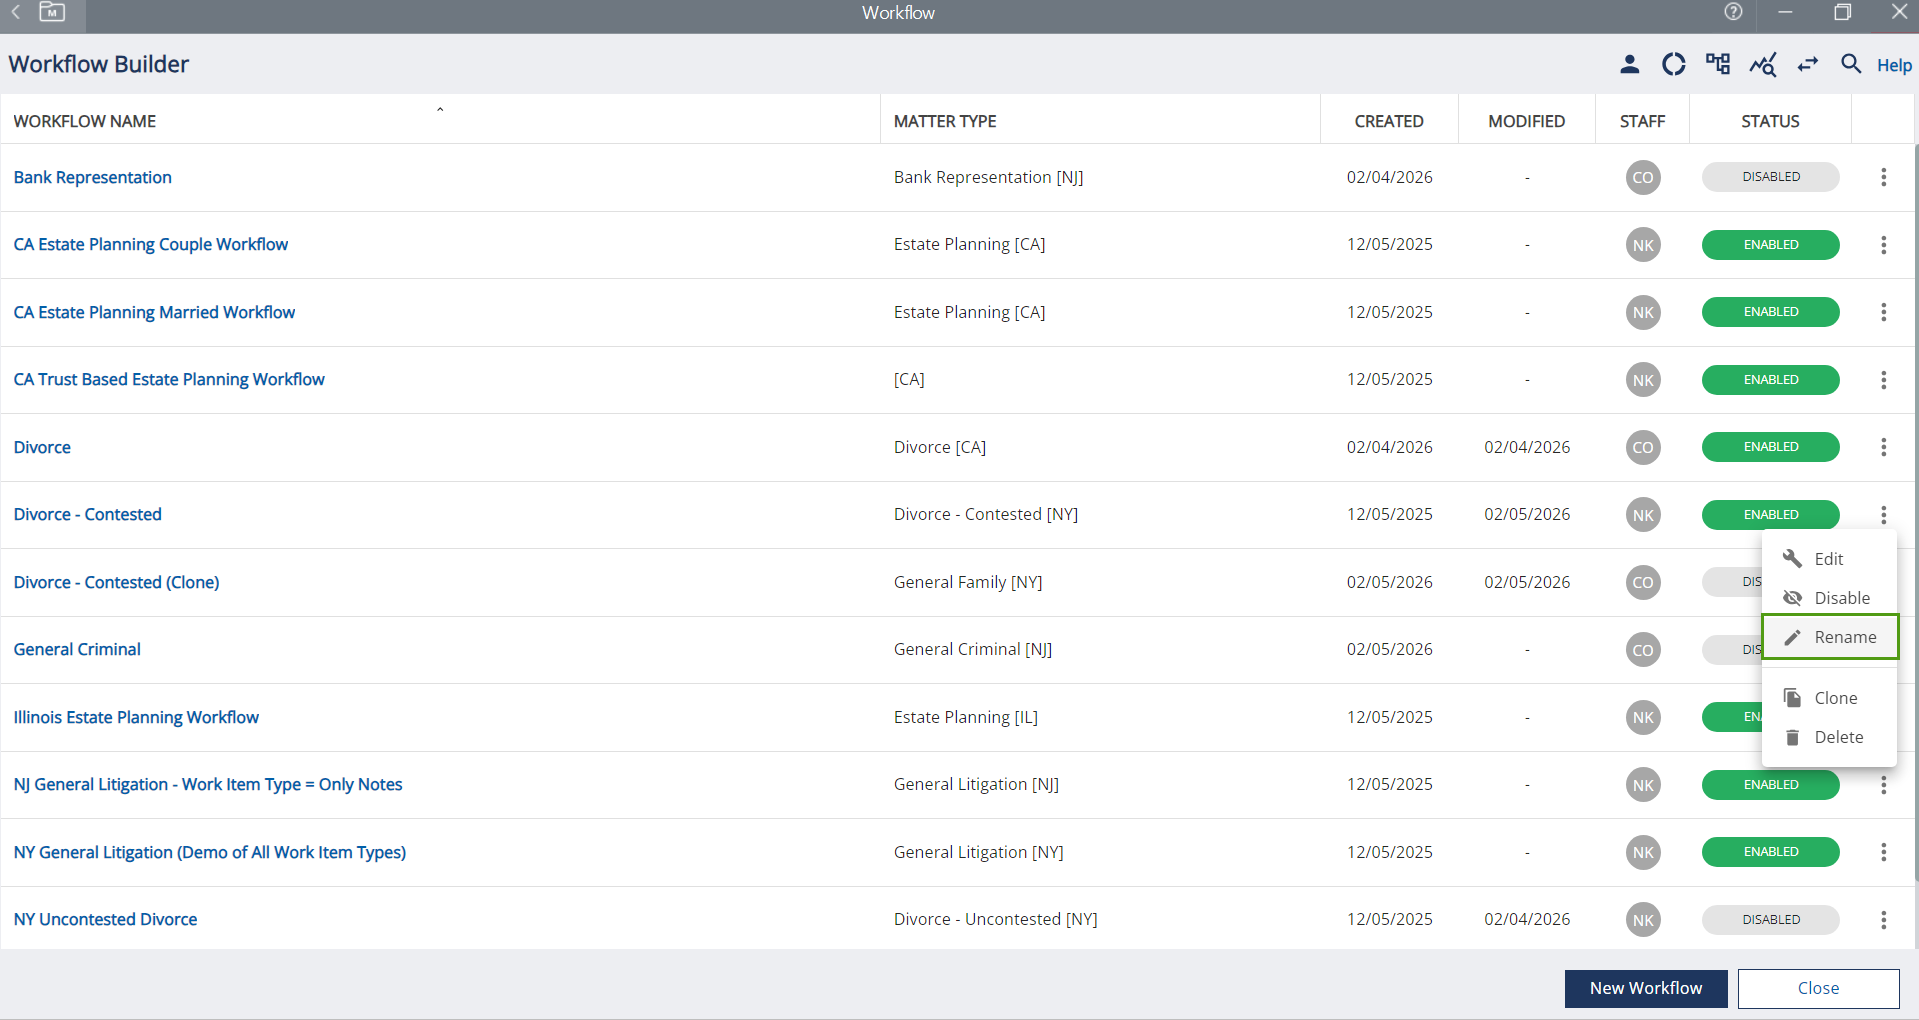Toggle DISABLED status for NY Uncontested Divorce
Screen dimensions: 1919x1020
(x=1770, y=920)
